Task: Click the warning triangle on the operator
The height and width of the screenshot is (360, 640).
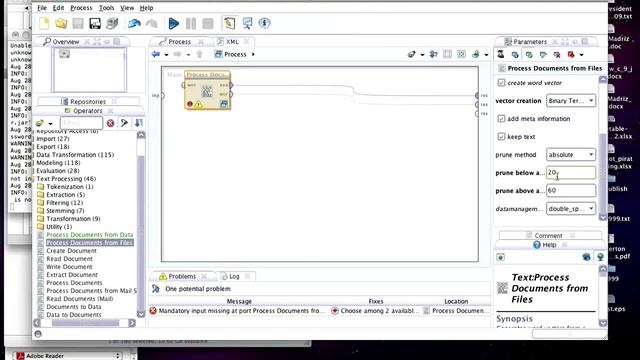Action: pyautogui.click(x=198, y=104)
